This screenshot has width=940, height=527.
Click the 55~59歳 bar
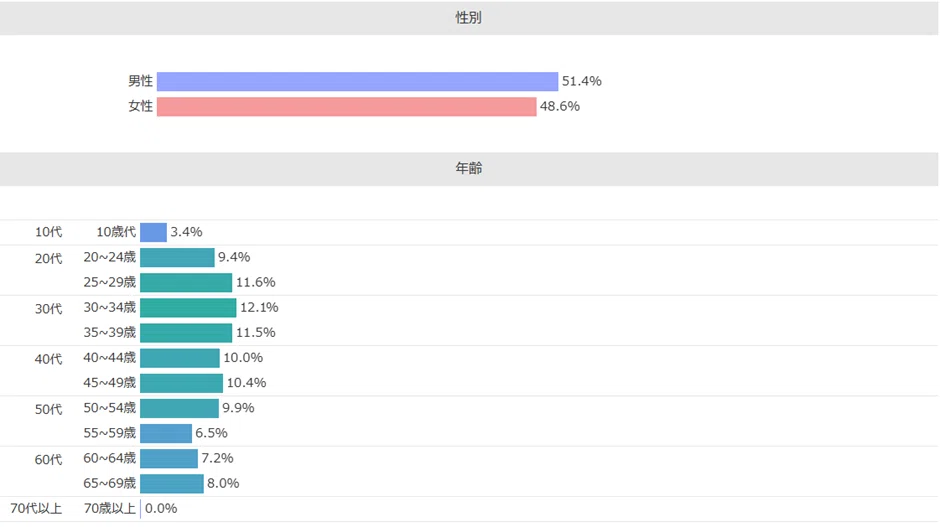[166, 433]
